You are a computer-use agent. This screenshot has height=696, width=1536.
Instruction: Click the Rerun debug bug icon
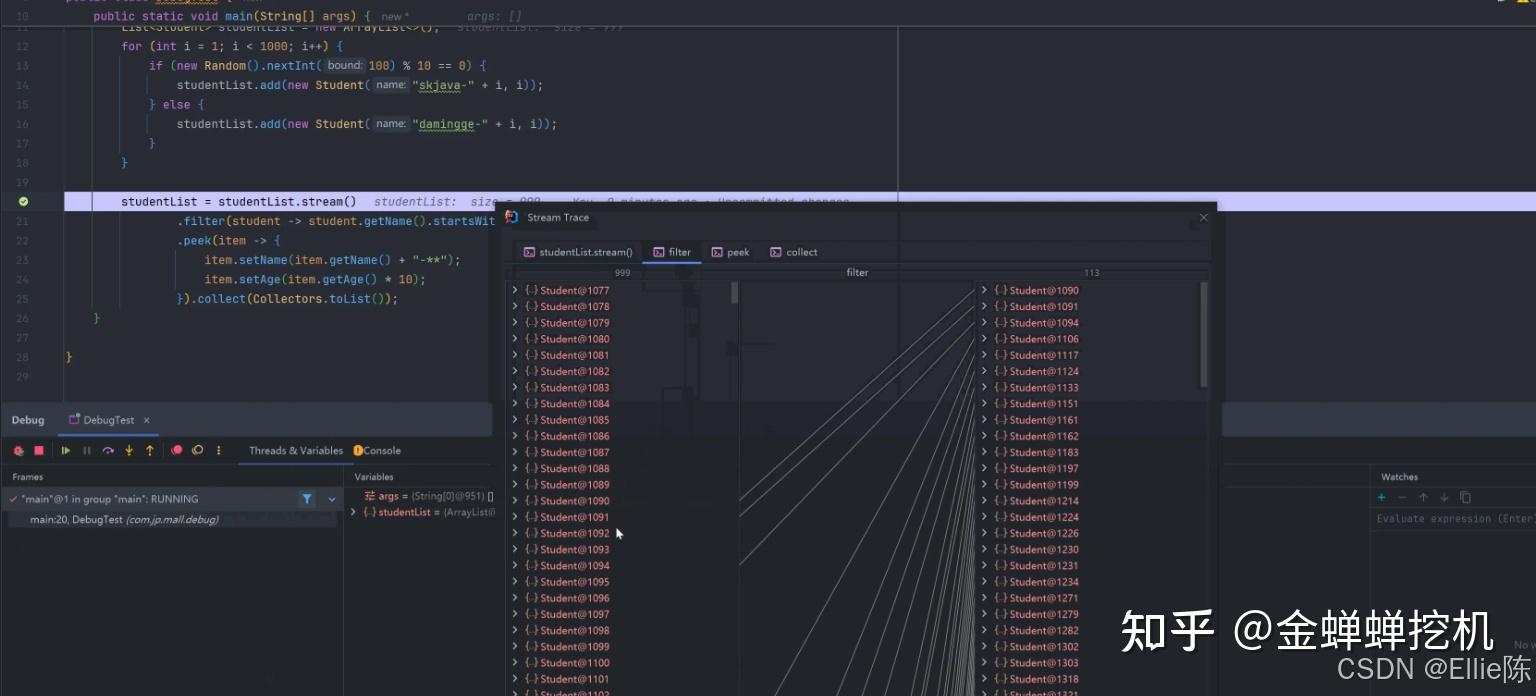pyautogui.click(x=18, y=451)
